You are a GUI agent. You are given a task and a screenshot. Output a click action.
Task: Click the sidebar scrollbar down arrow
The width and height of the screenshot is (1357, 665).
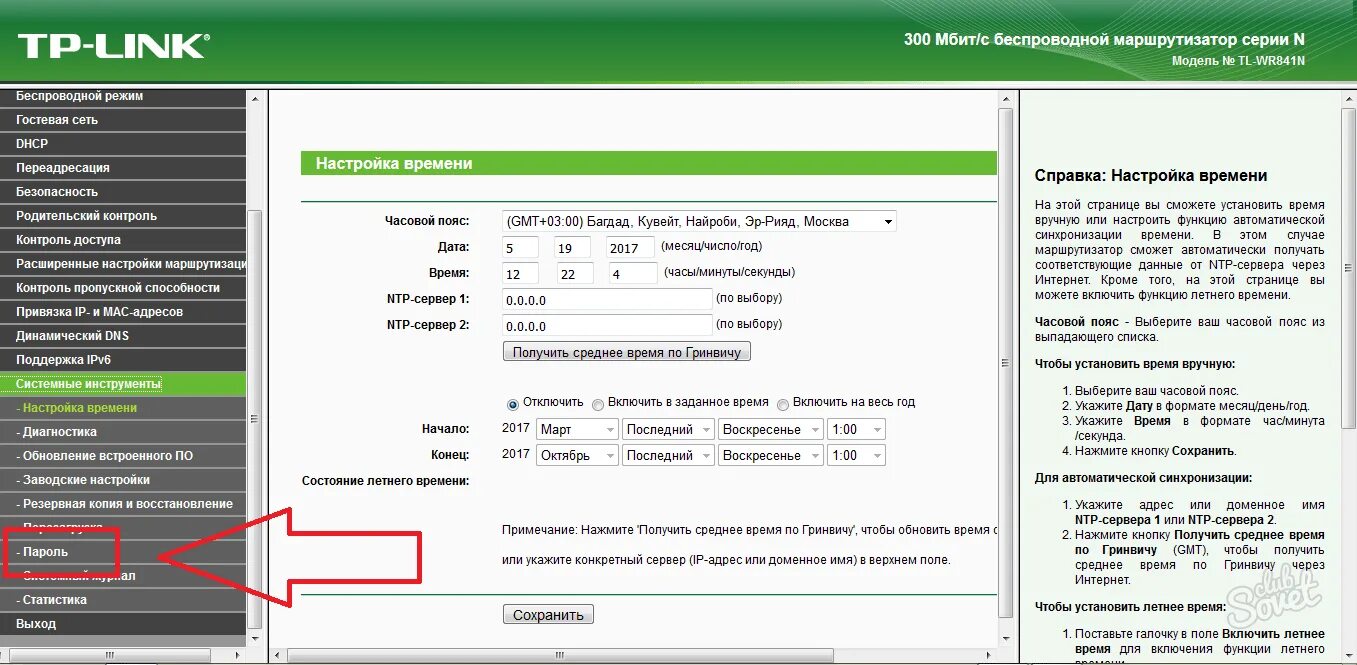[254, 637]
